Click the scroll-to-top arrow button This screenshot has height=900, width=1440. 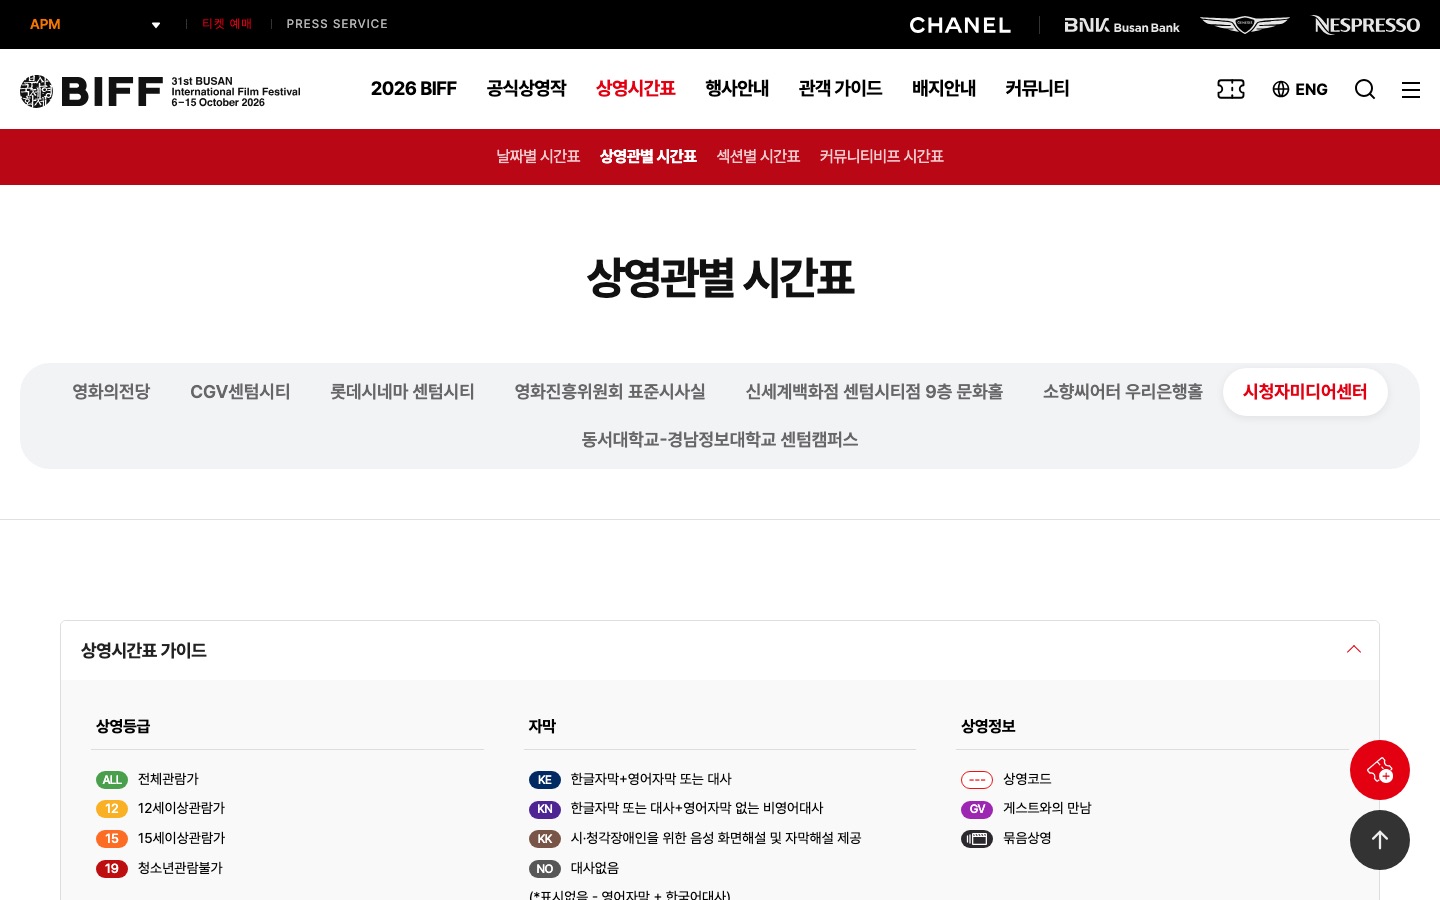tap(1380, 840)
